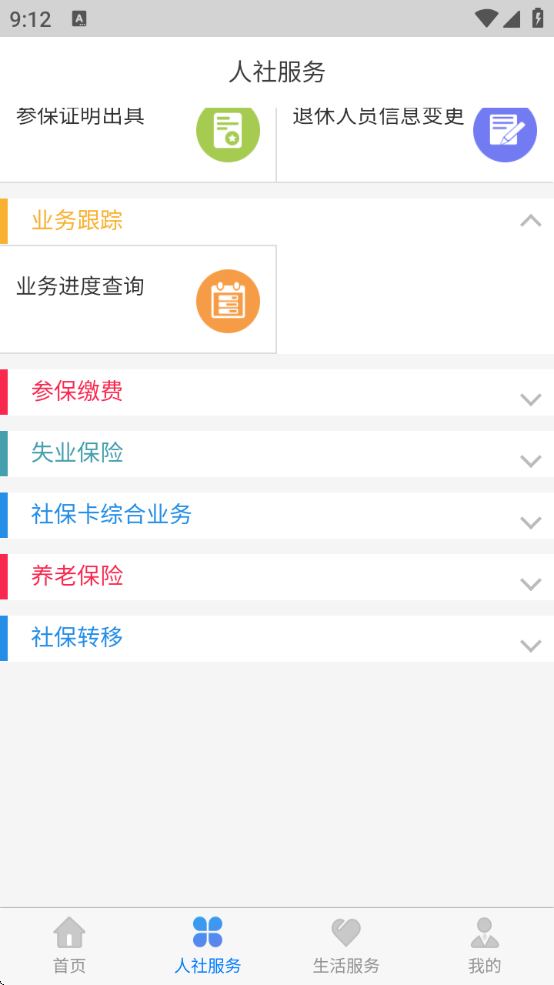Expand the 养老保险 section chevron
The width and height of the screenshot is (554, 985).
(531, 584)
